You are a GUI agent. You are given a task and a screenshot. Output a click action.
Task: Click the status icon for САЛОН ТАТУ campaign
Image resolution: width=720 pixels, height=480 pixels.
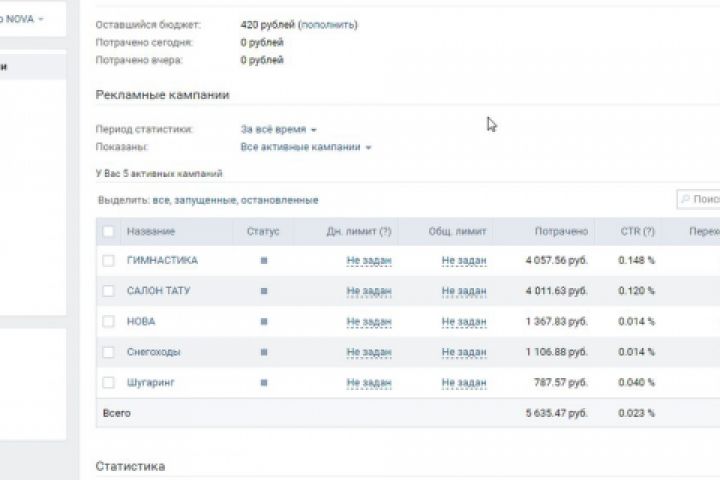point(264,291)
